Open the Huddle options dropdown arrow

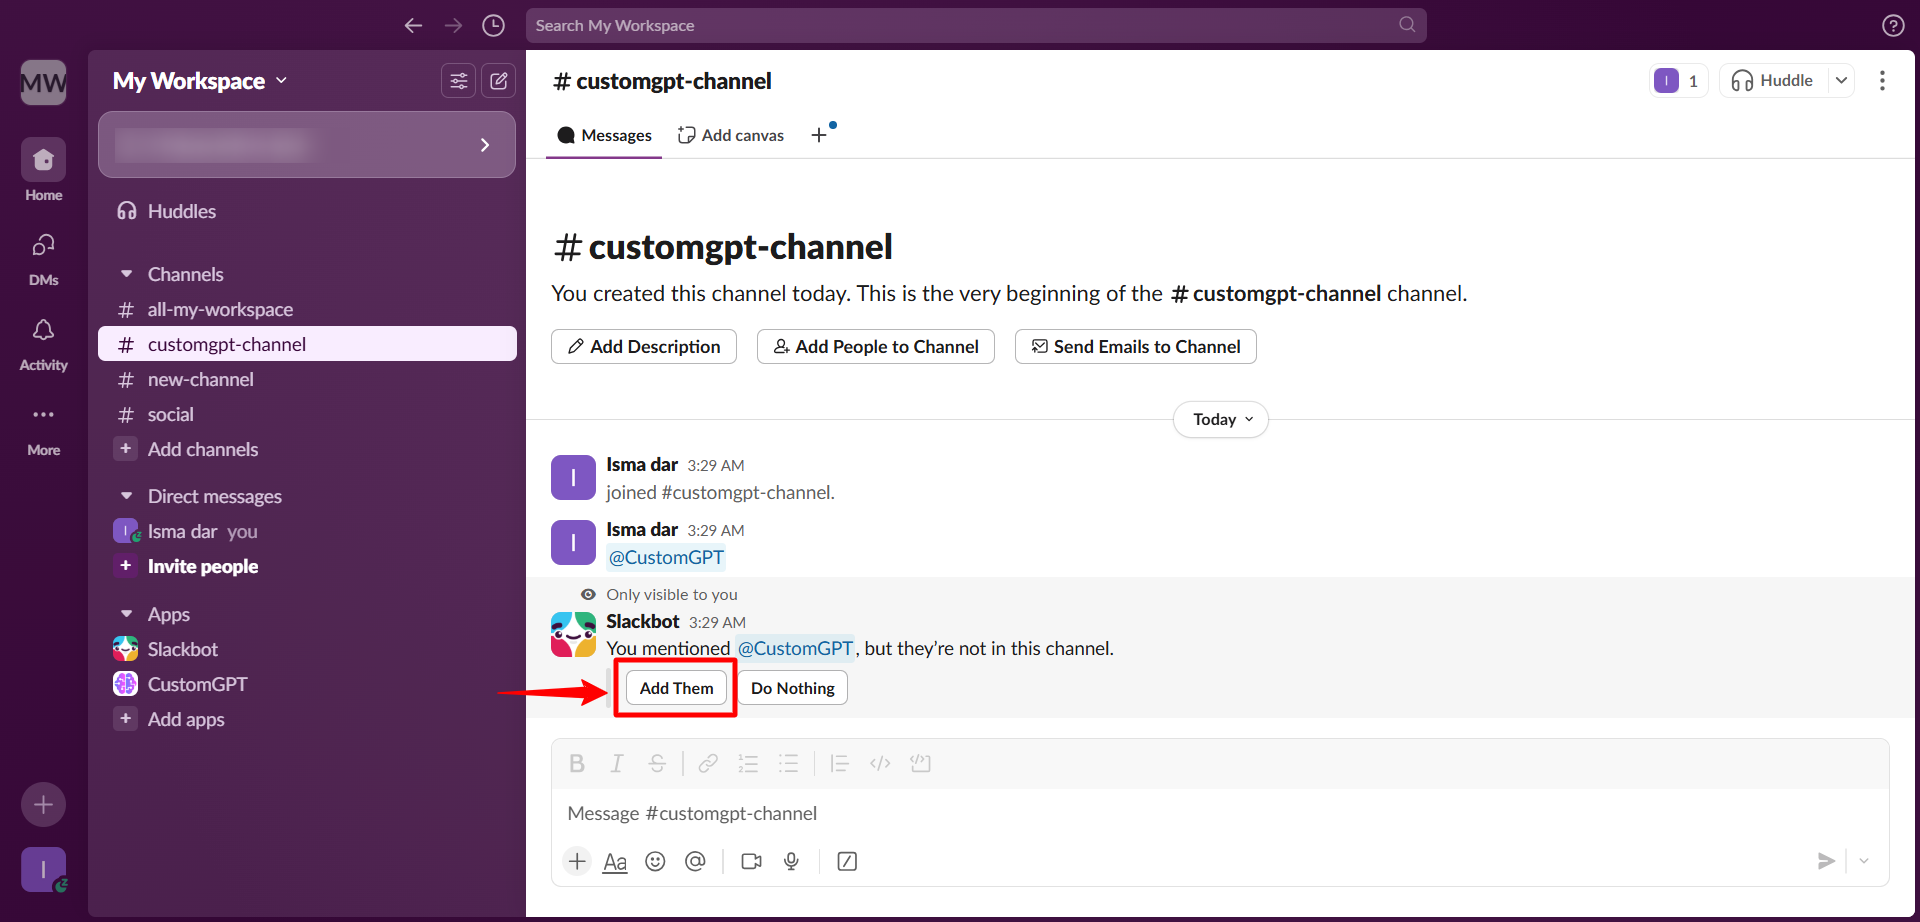point(1841,81)
